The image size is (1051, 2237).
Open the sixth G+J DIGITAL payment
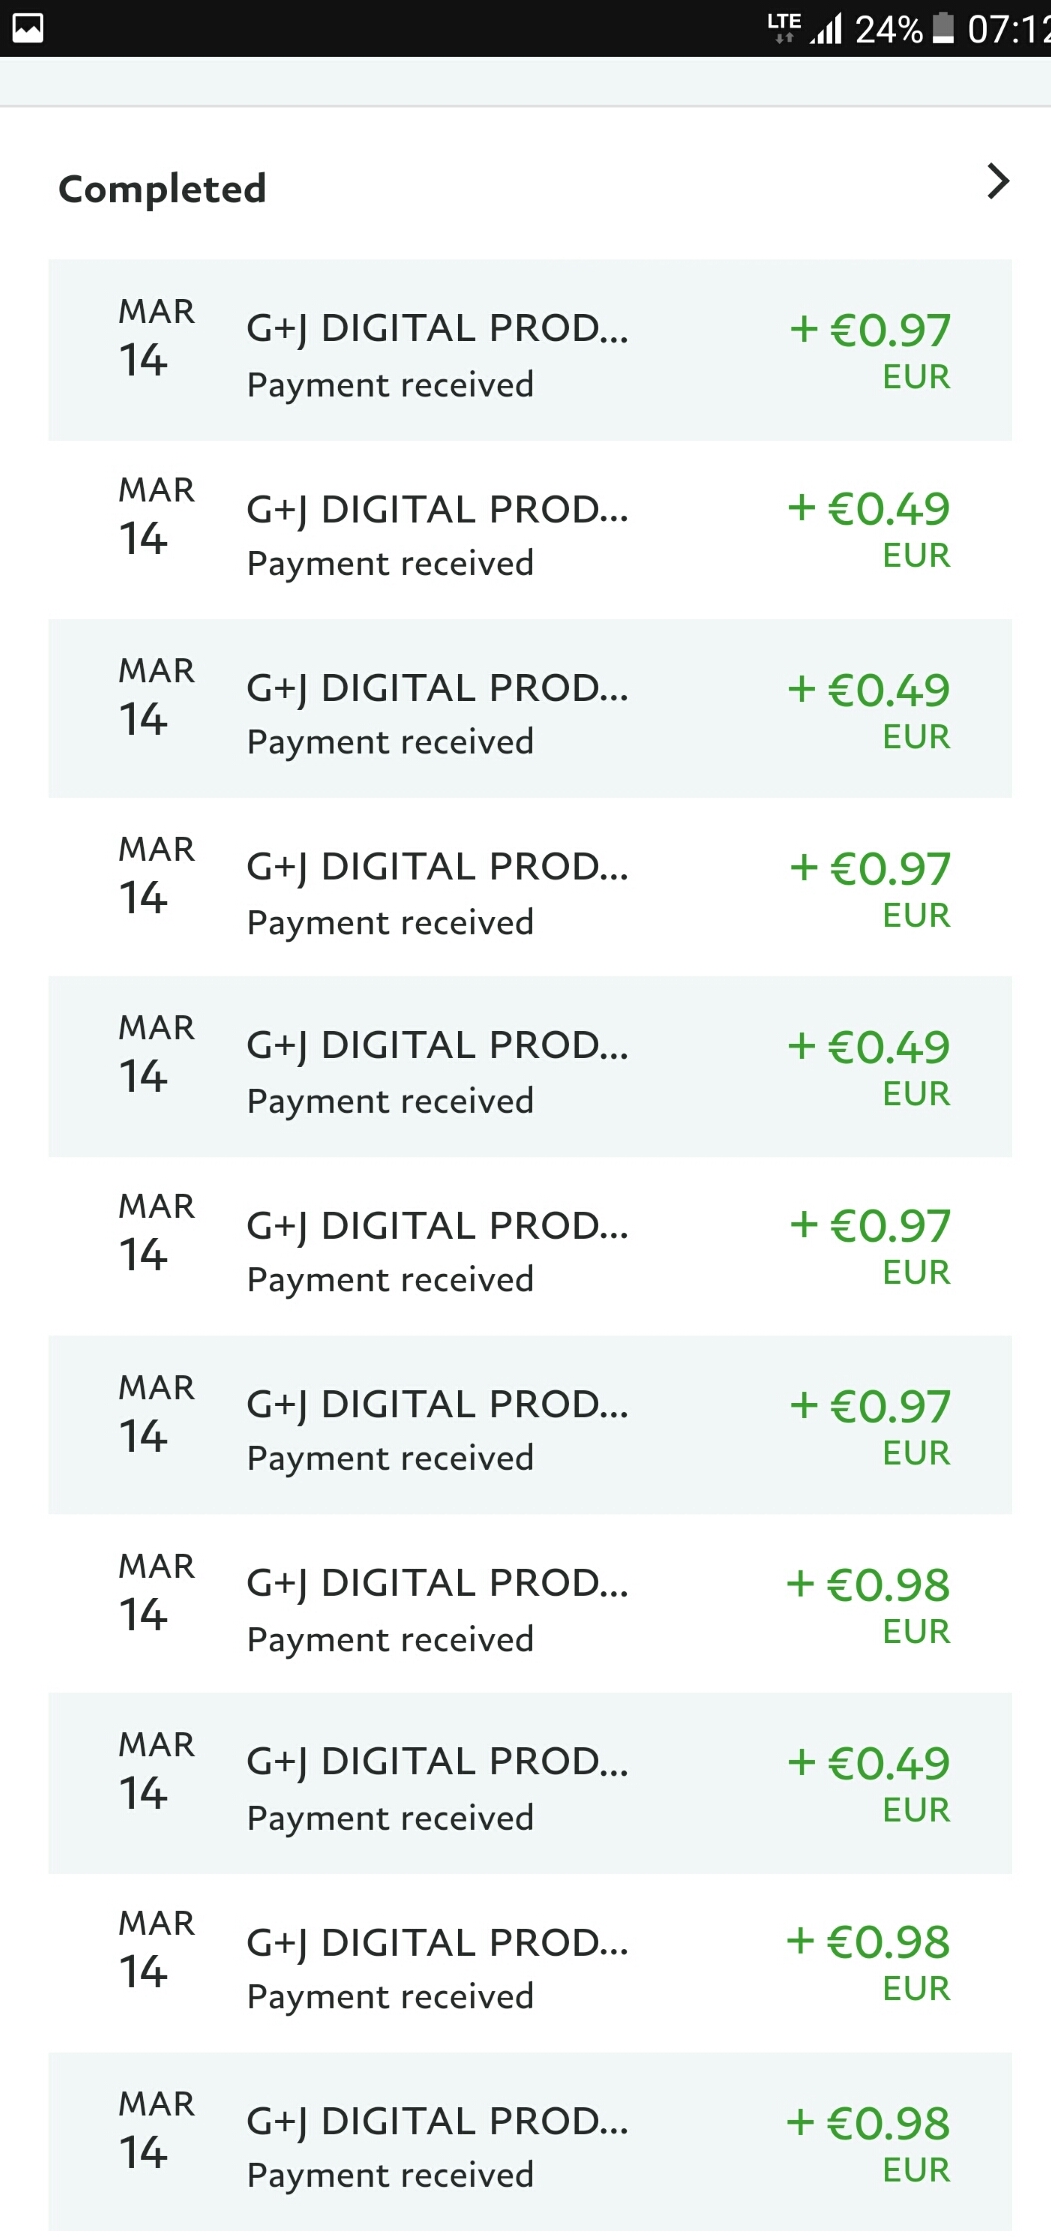coord(530,1246)
